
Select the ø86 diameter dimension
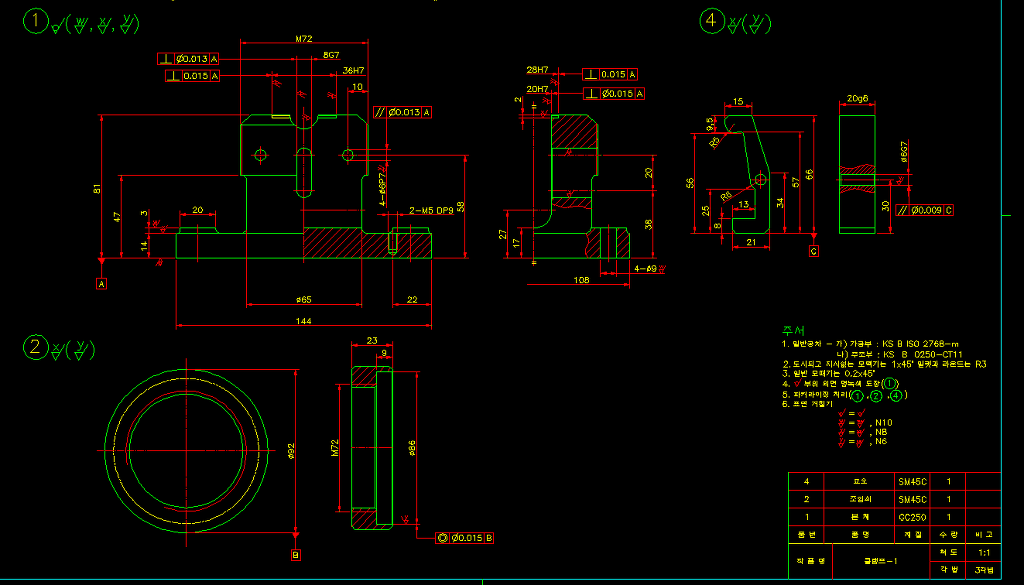(x=411, y=448)
